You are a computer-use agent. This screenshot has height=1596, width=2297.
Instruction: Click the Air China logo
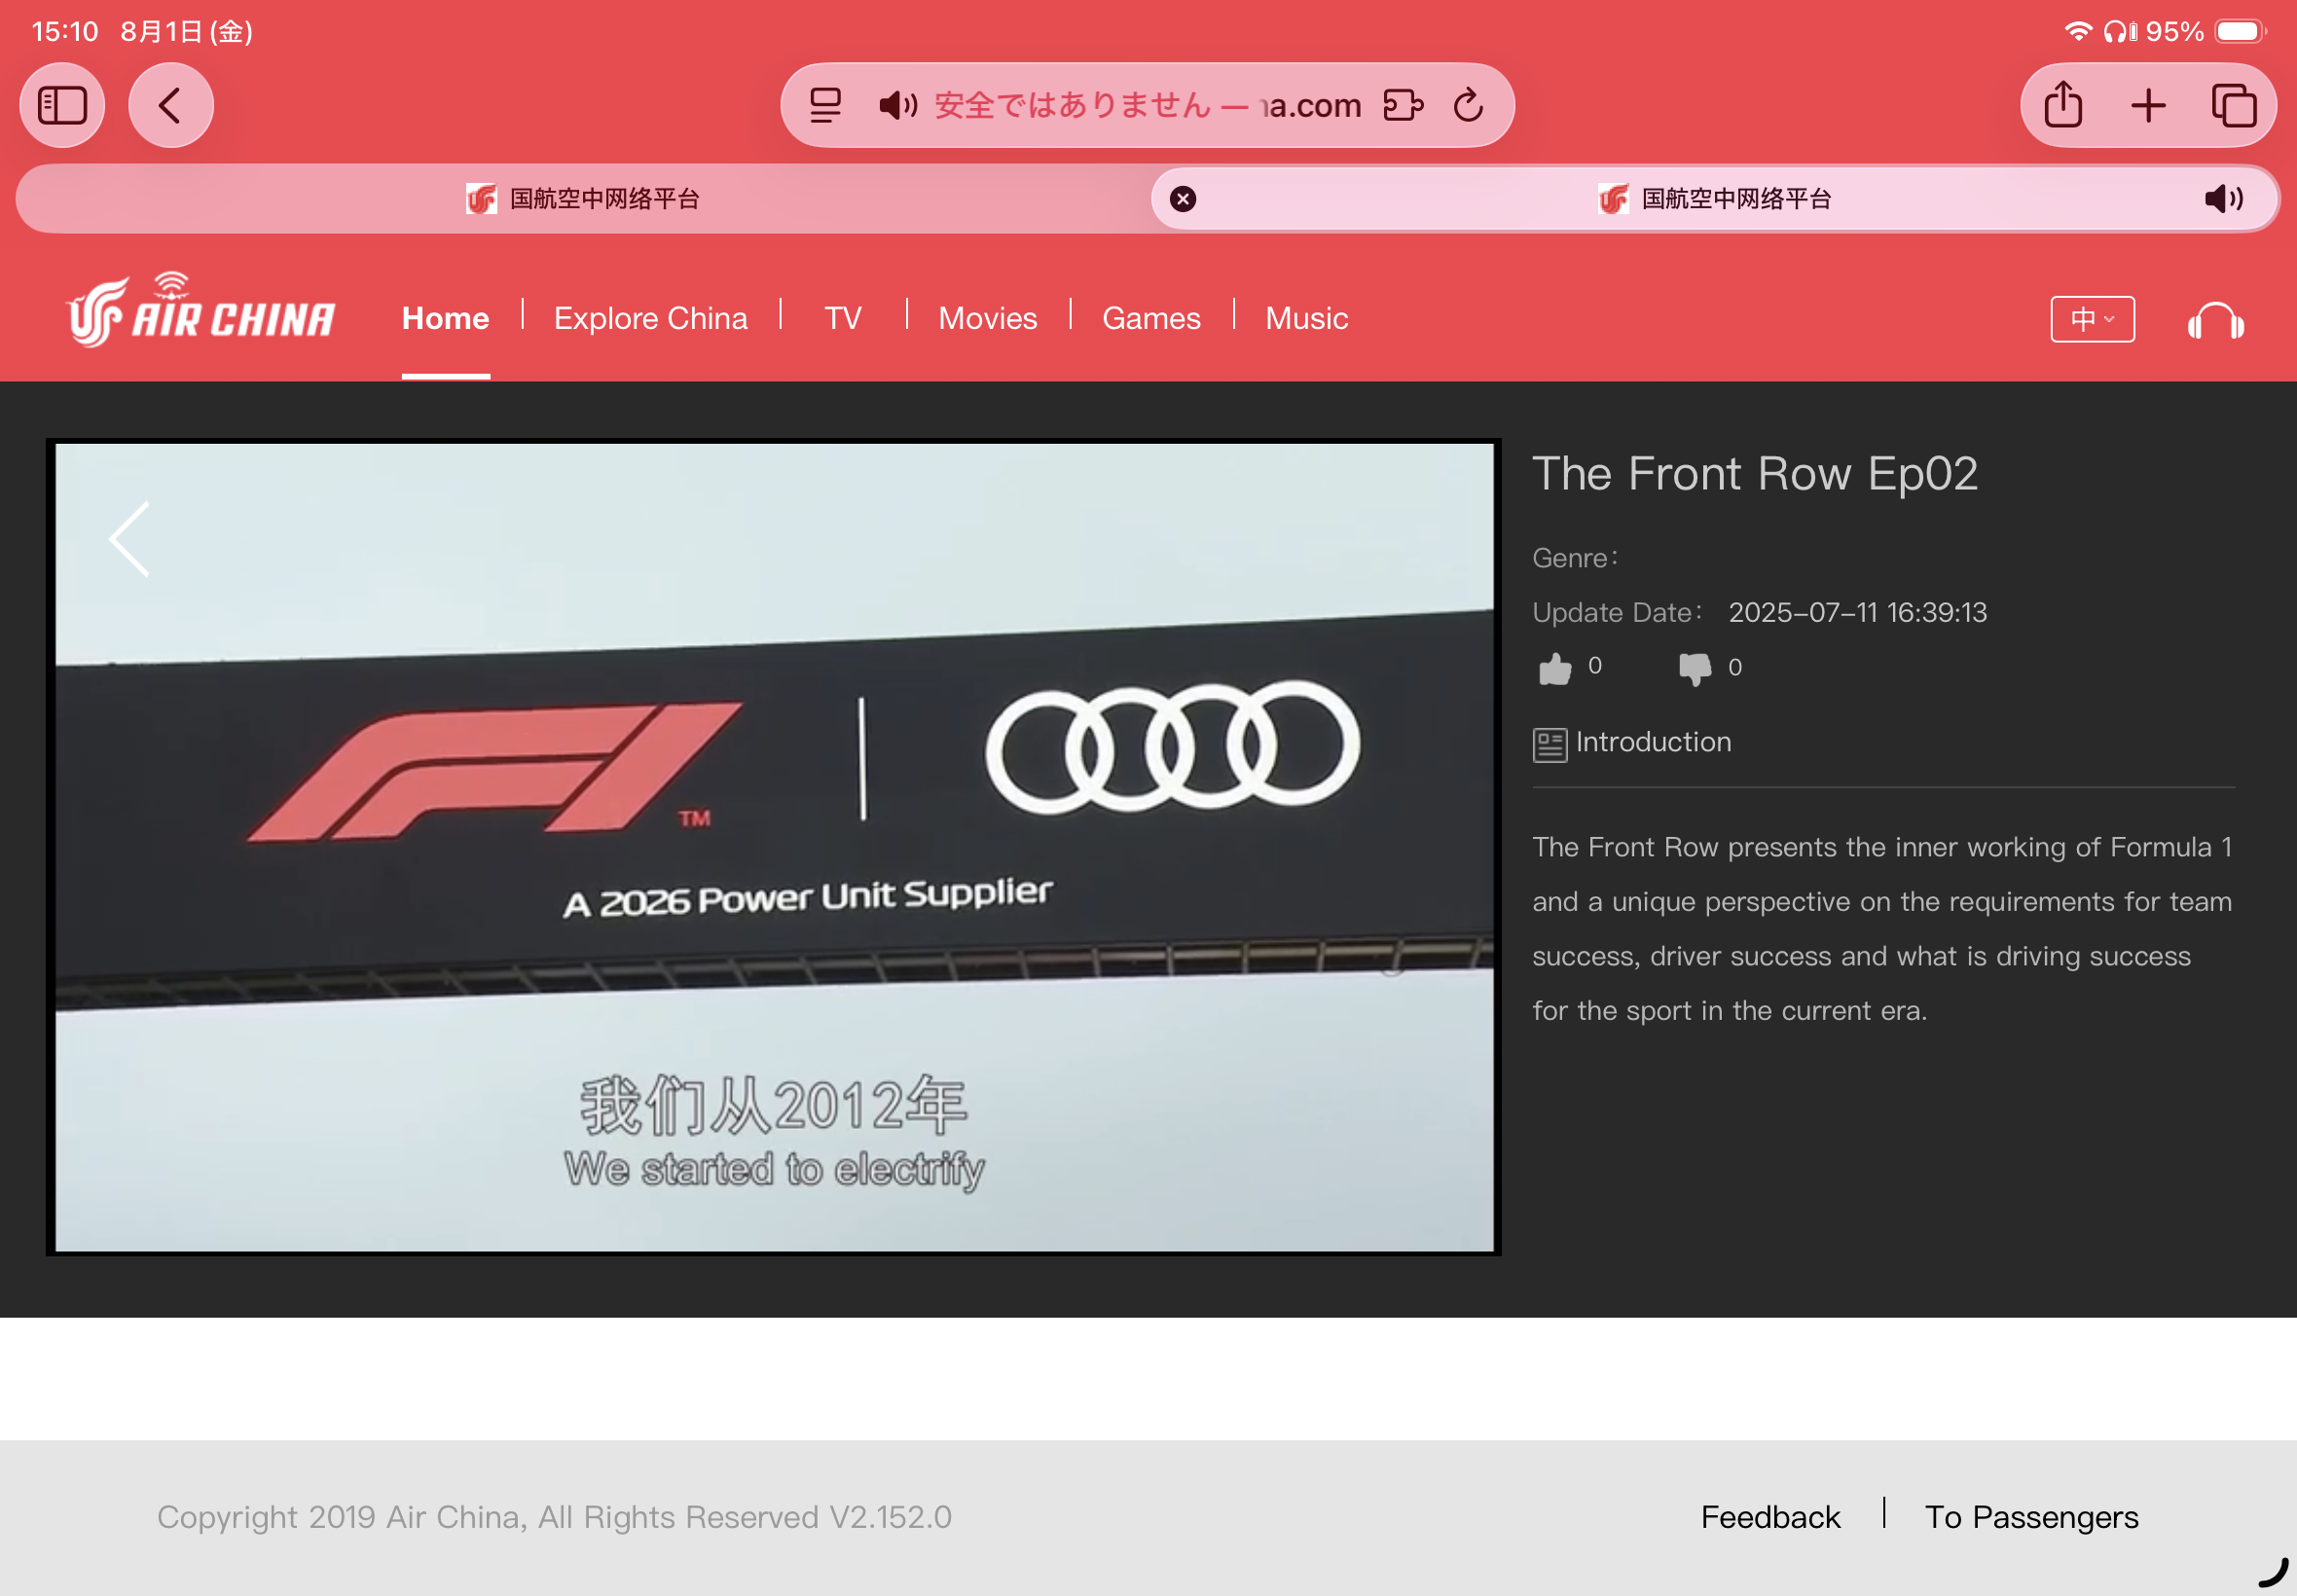200,310
